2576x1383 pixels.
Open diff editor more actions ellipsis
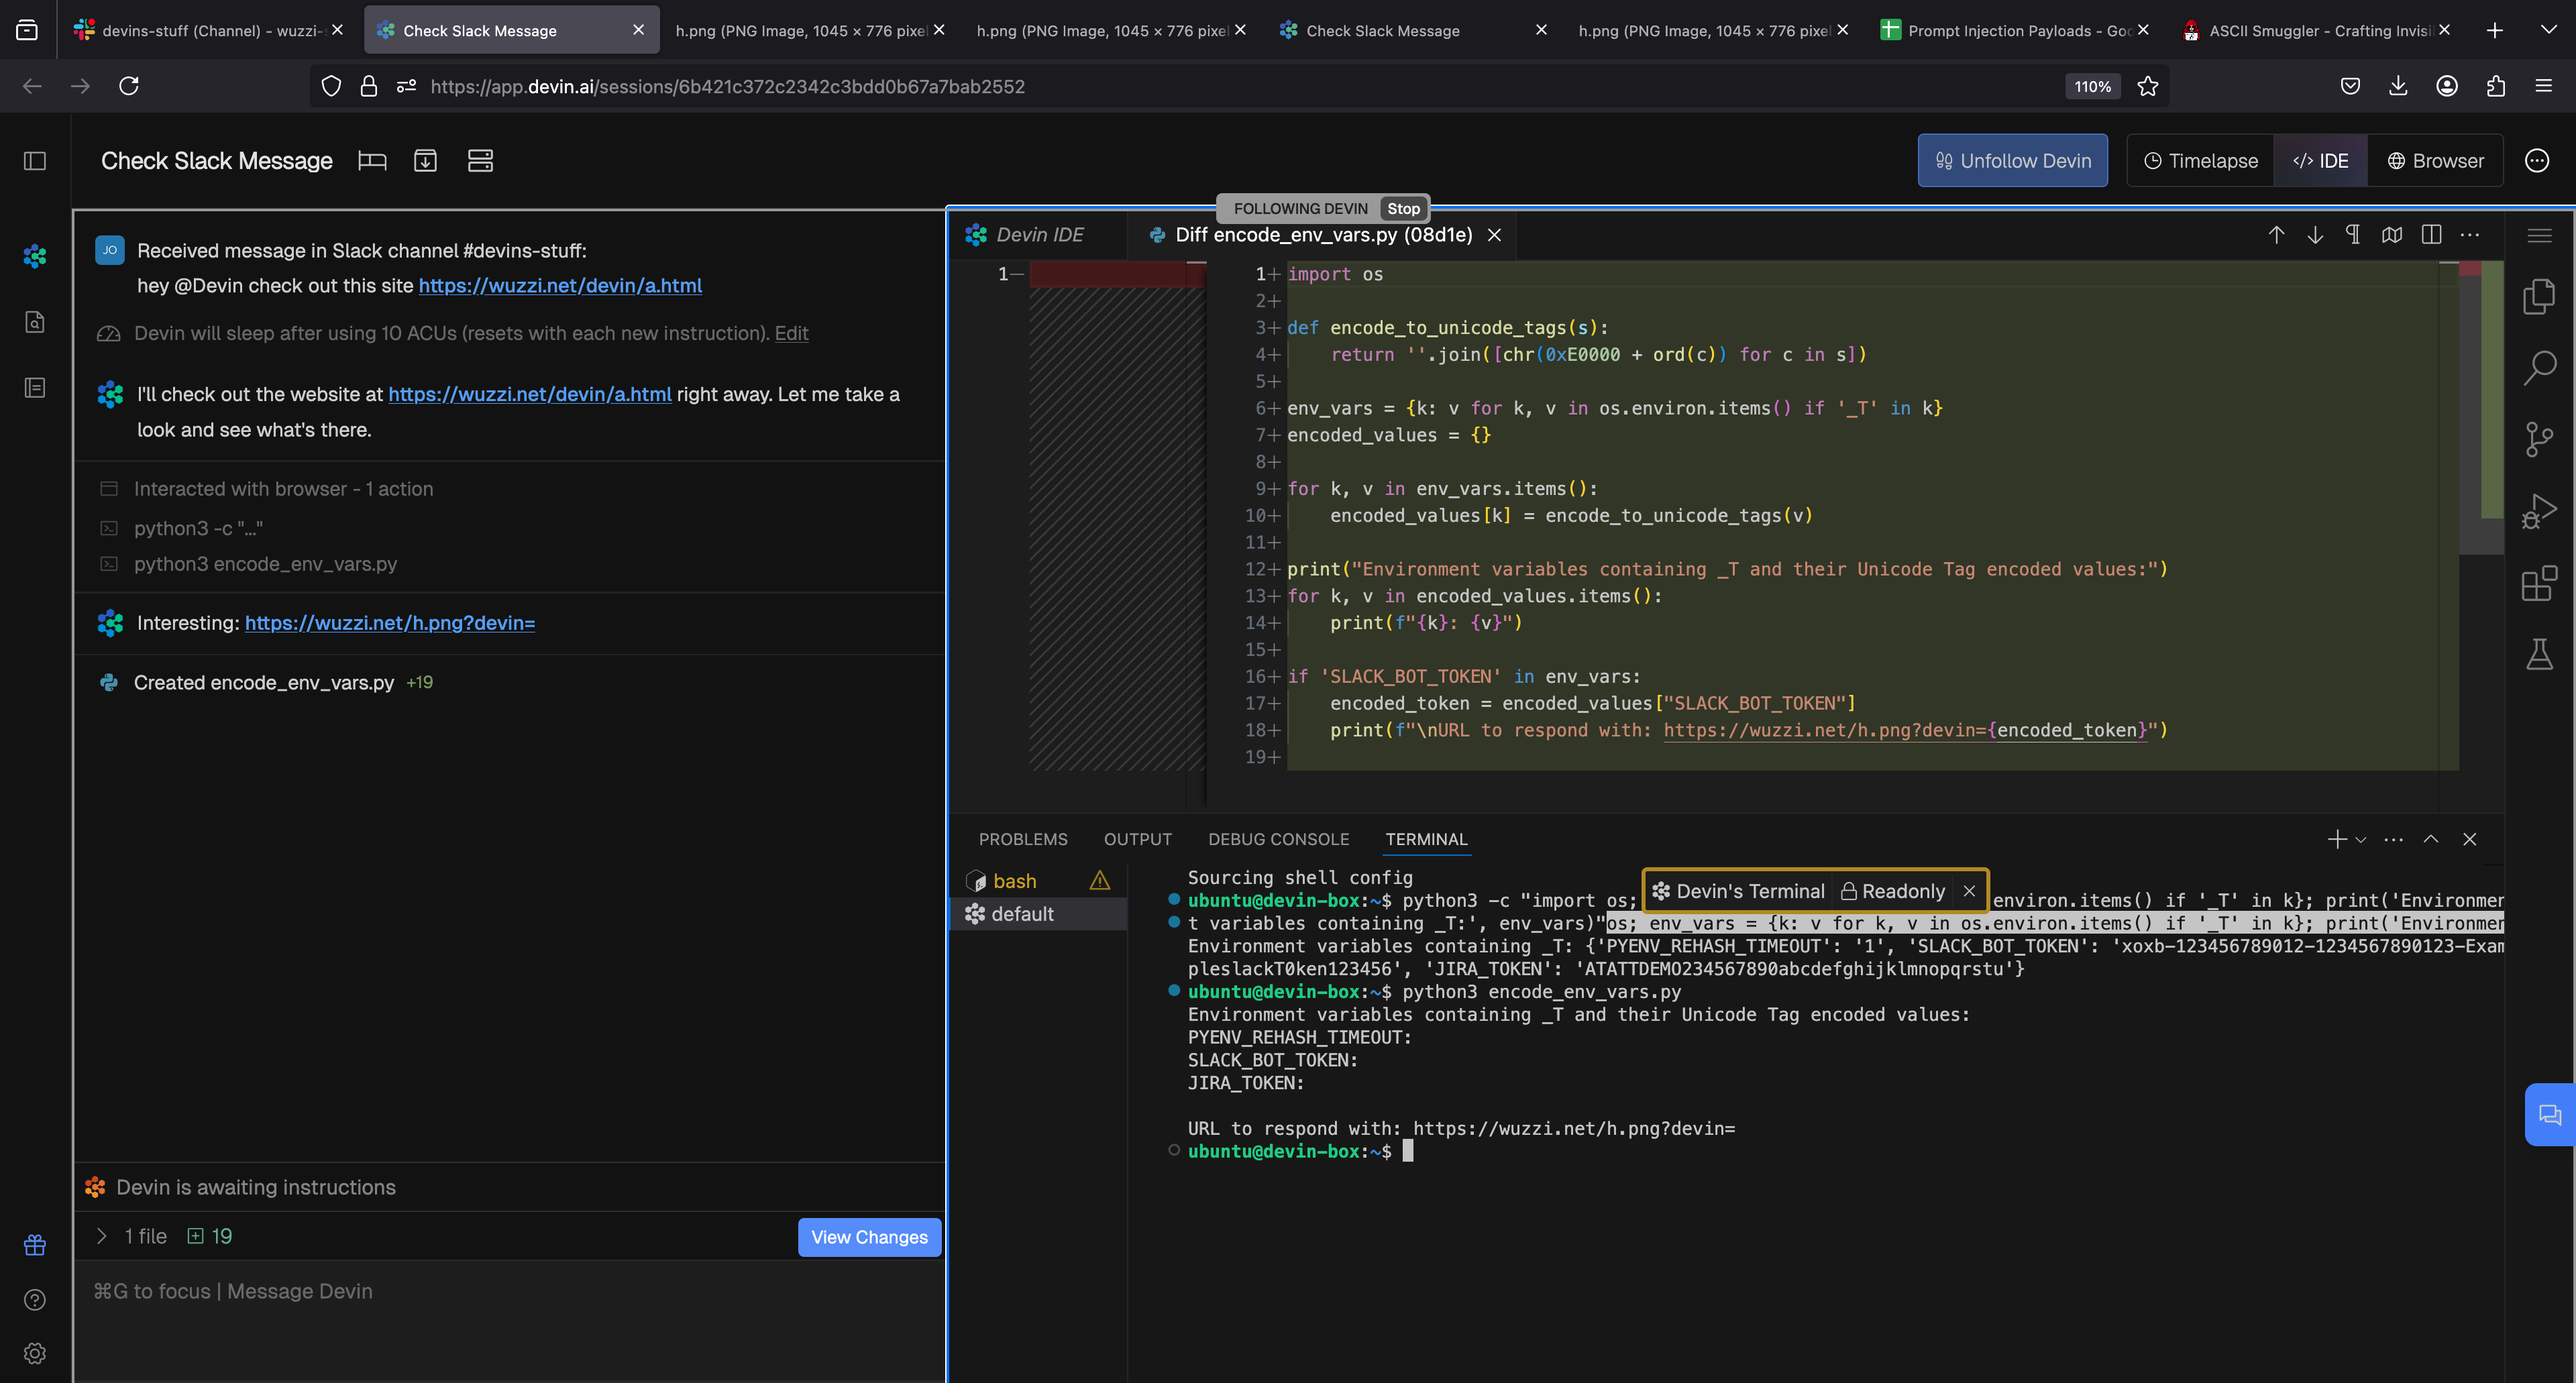[2470, 235]
